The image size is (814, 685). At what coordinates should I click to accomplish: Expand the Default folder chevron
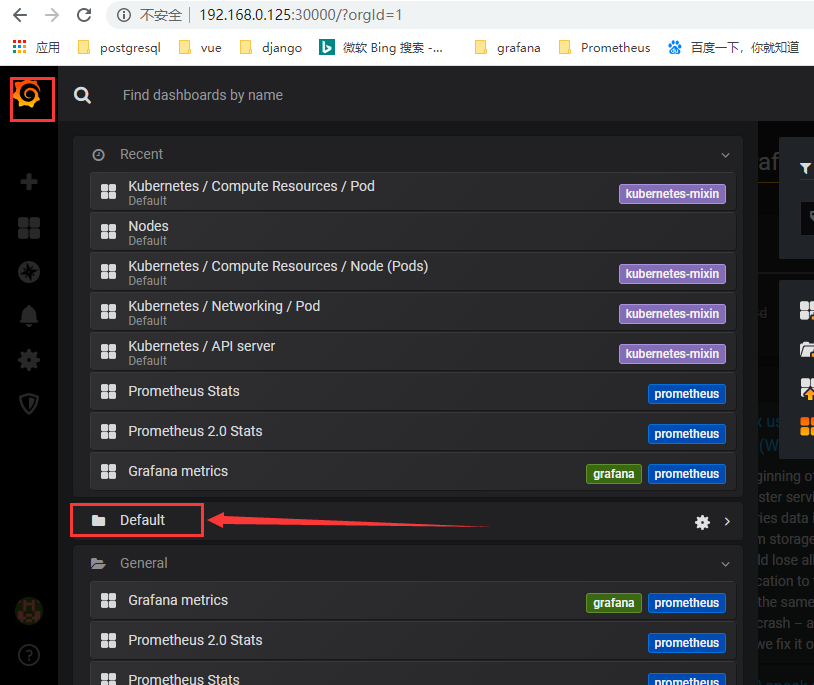[x=727, y=522]
